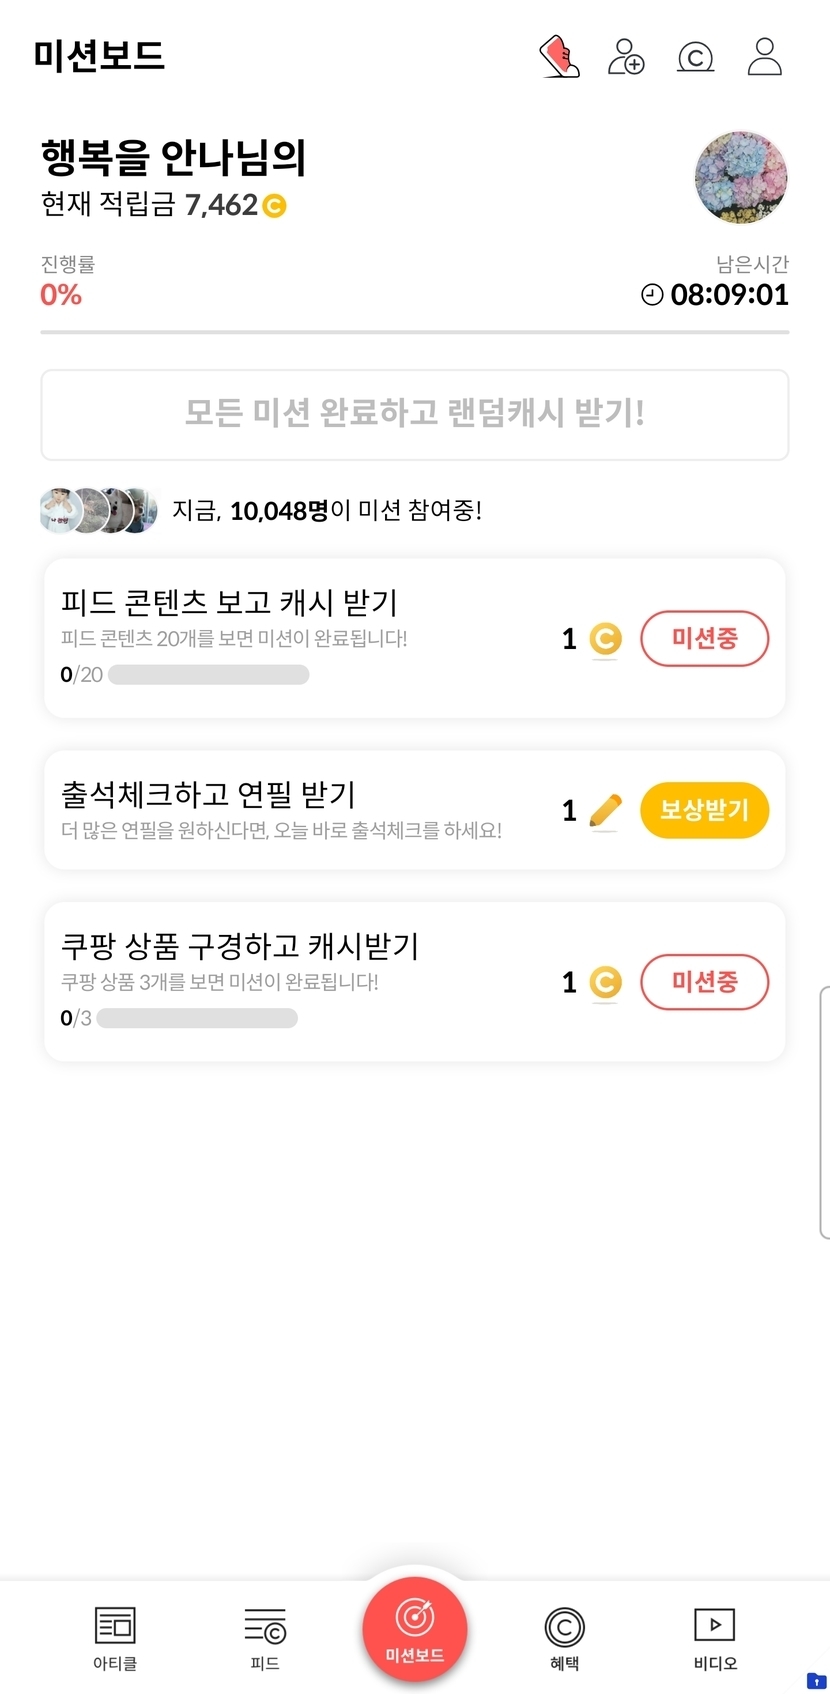Tap the clock icon next to remaining time
The height and width of the screenshot is (1694, 830).
tap(652, 295)
